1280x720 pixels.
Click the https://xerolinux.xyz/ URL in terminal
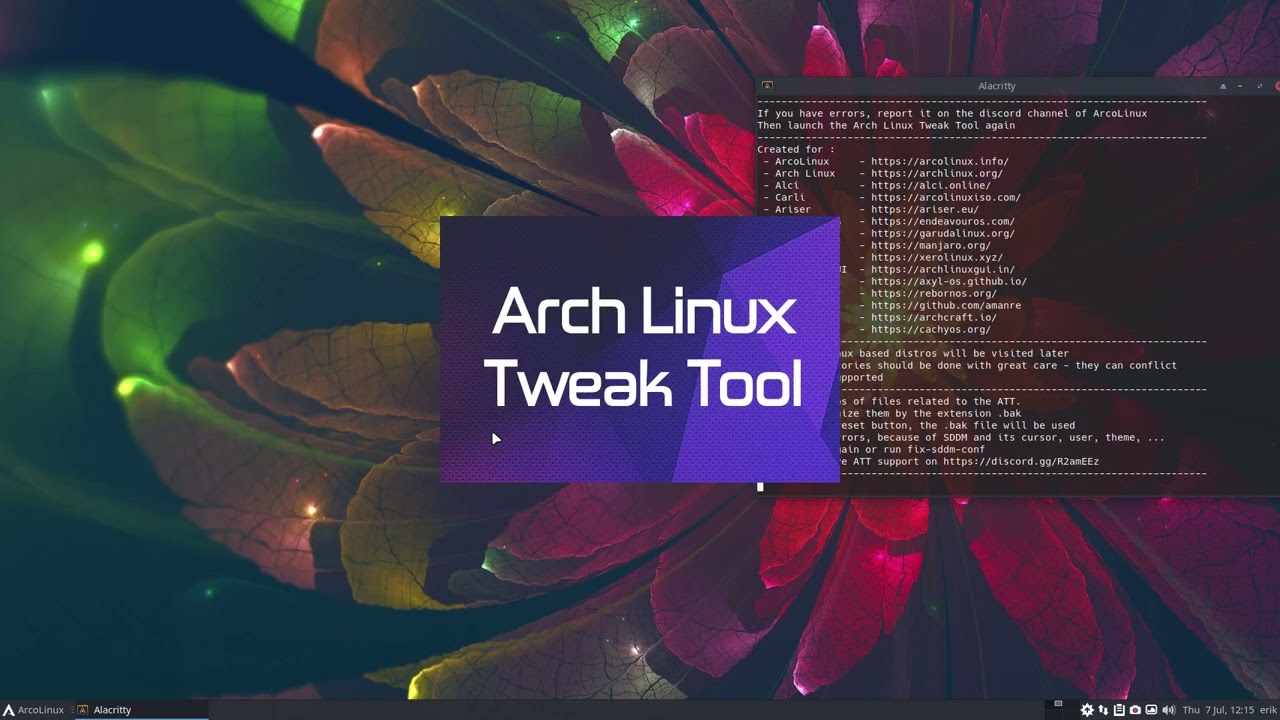(x=937, y=258)
